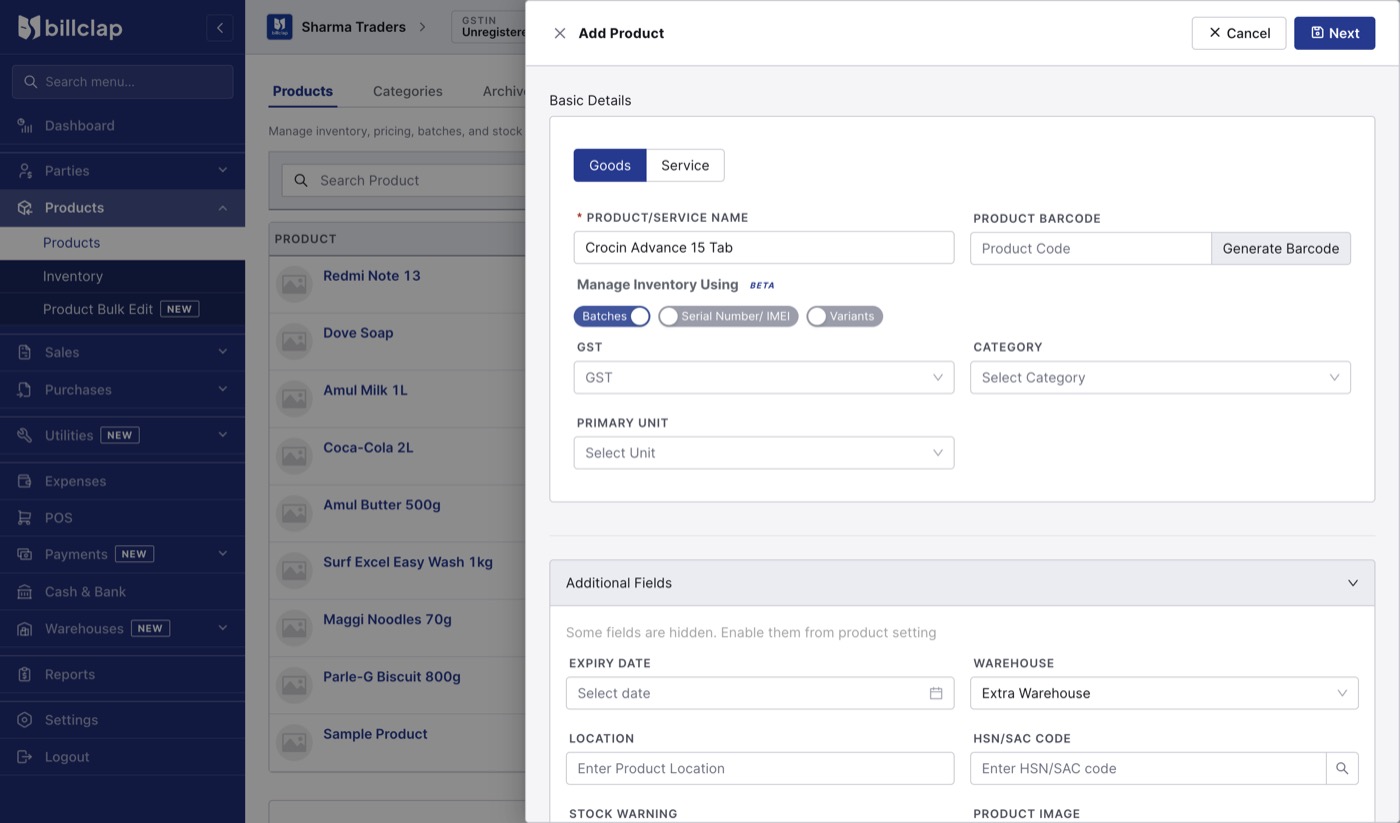The image size is (1400, 823).
Task: Click the Product Code input field
Action: click(x=1091, y=249)
